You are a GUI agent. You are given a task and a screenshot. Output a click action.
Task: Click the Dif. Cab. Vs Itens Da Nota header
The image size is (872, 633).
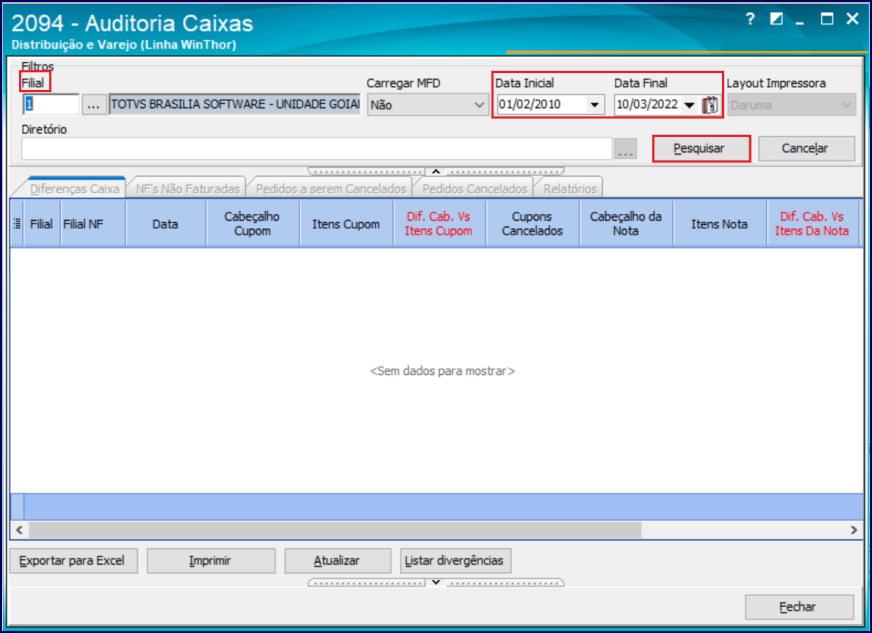point(812,224)
